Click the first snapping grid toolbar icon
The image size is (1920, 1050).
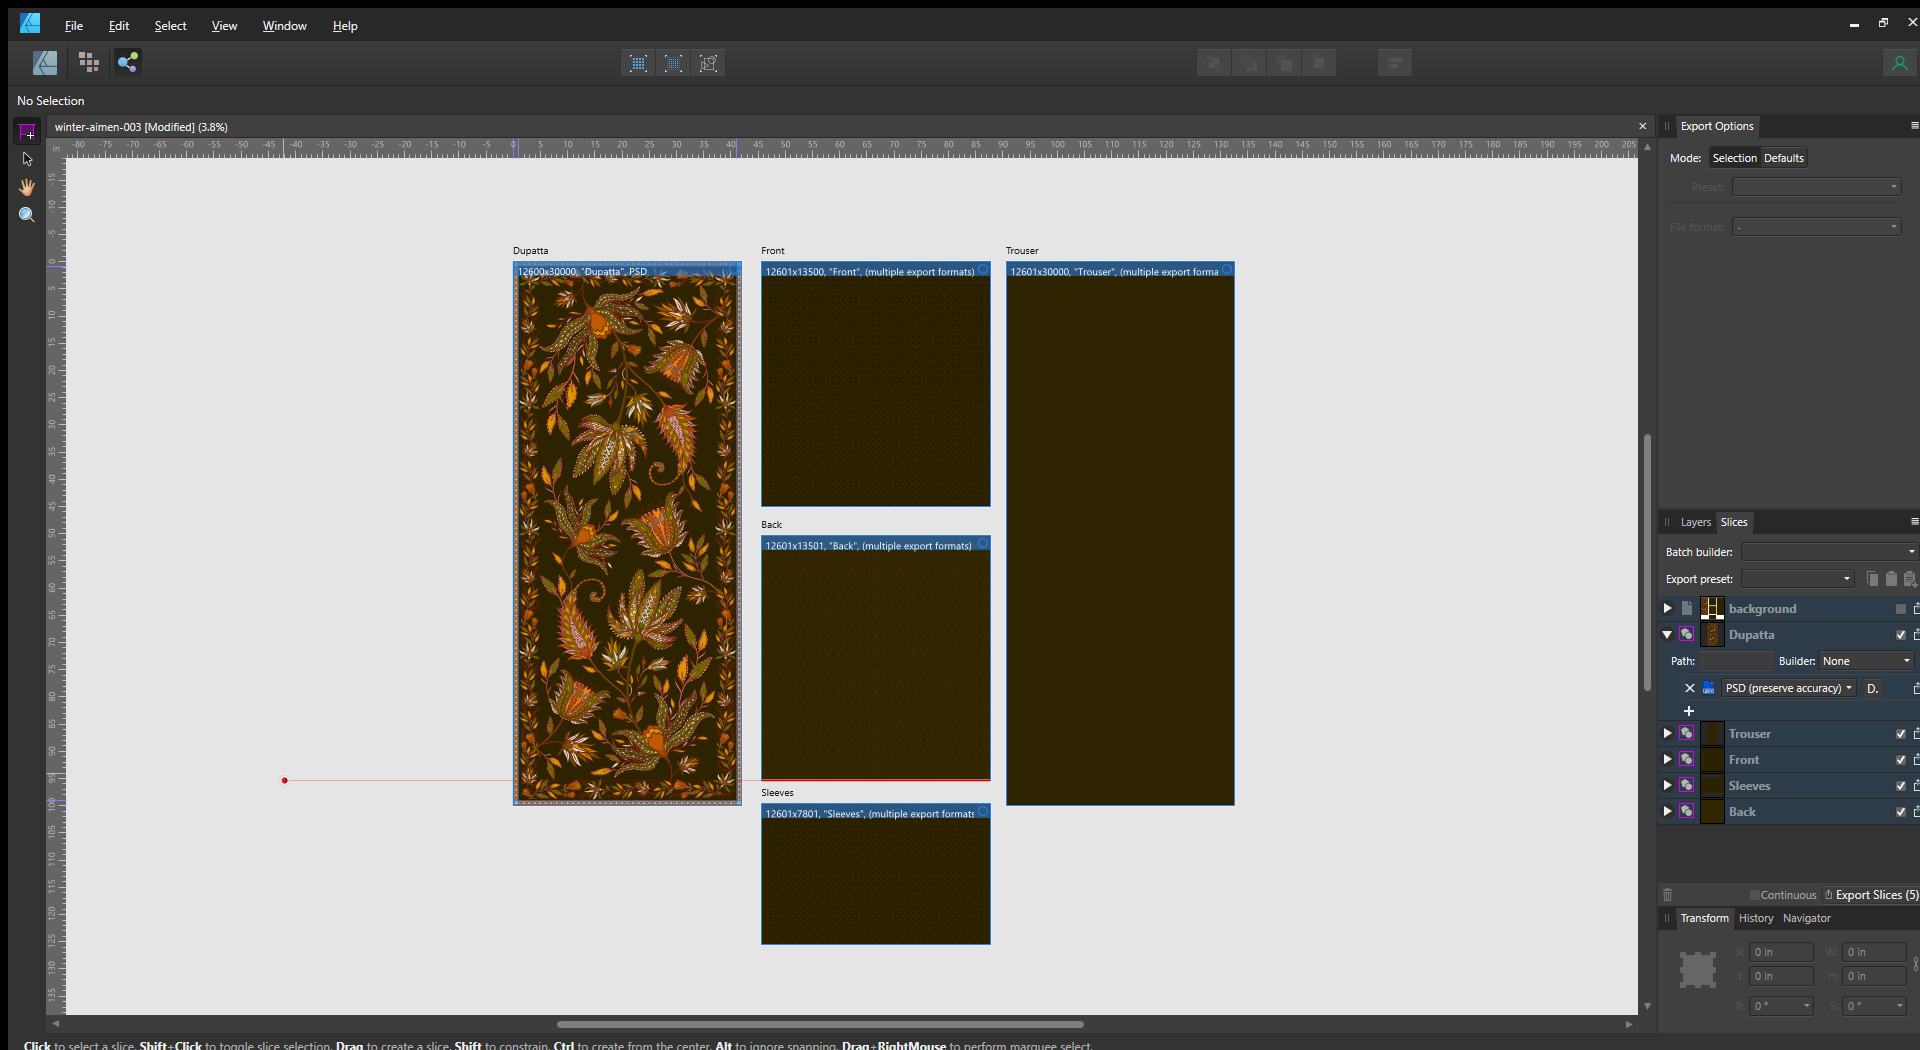[x=638, y=63]
